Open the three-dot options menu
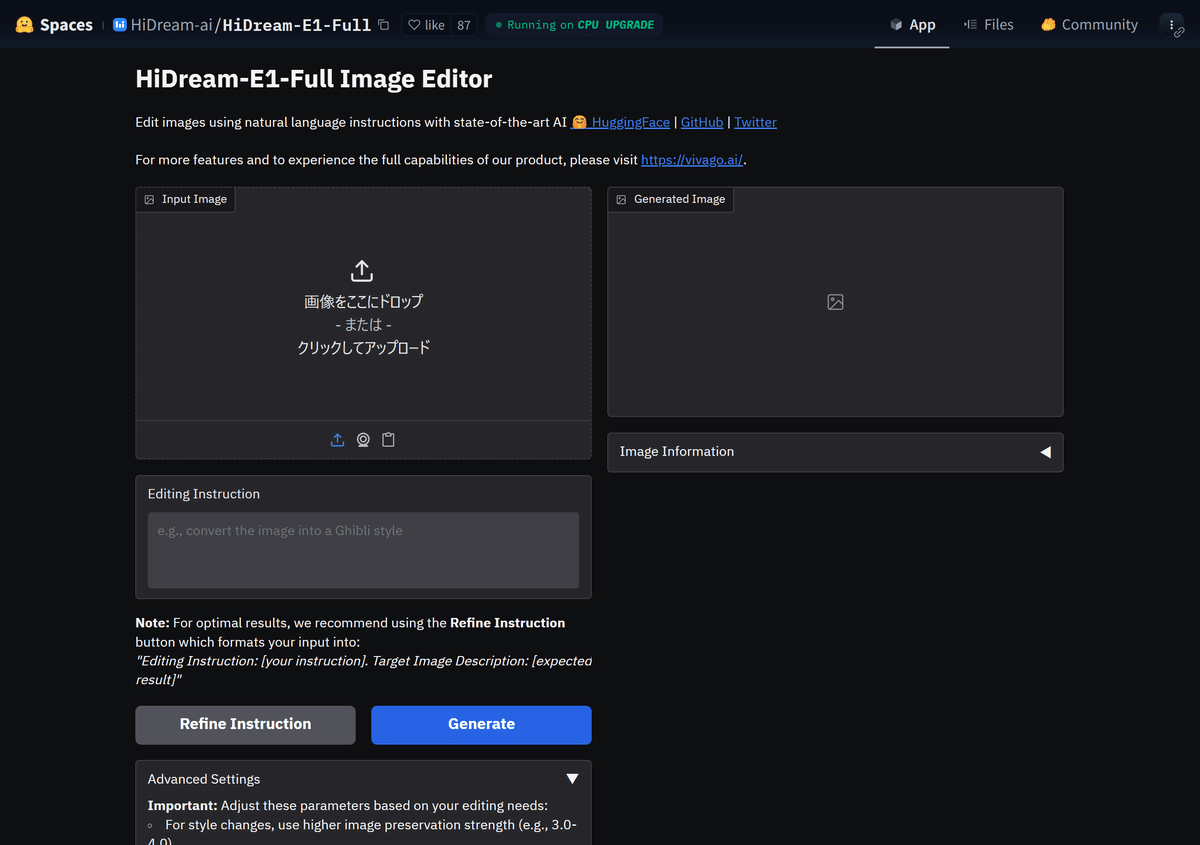This screenshot has height=845, width=1200. pos(1171,24)
